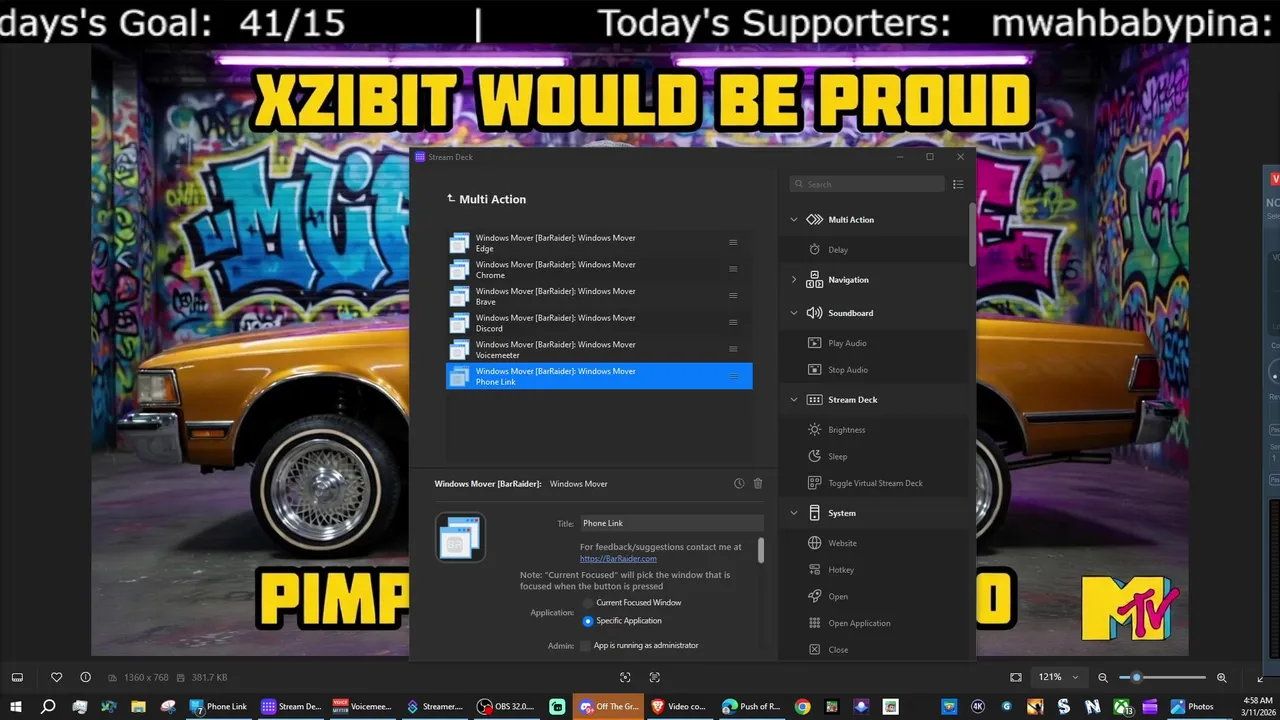Select the Brightness action icon
Viewport: 1280px width, 720px height.
point(815,430)
